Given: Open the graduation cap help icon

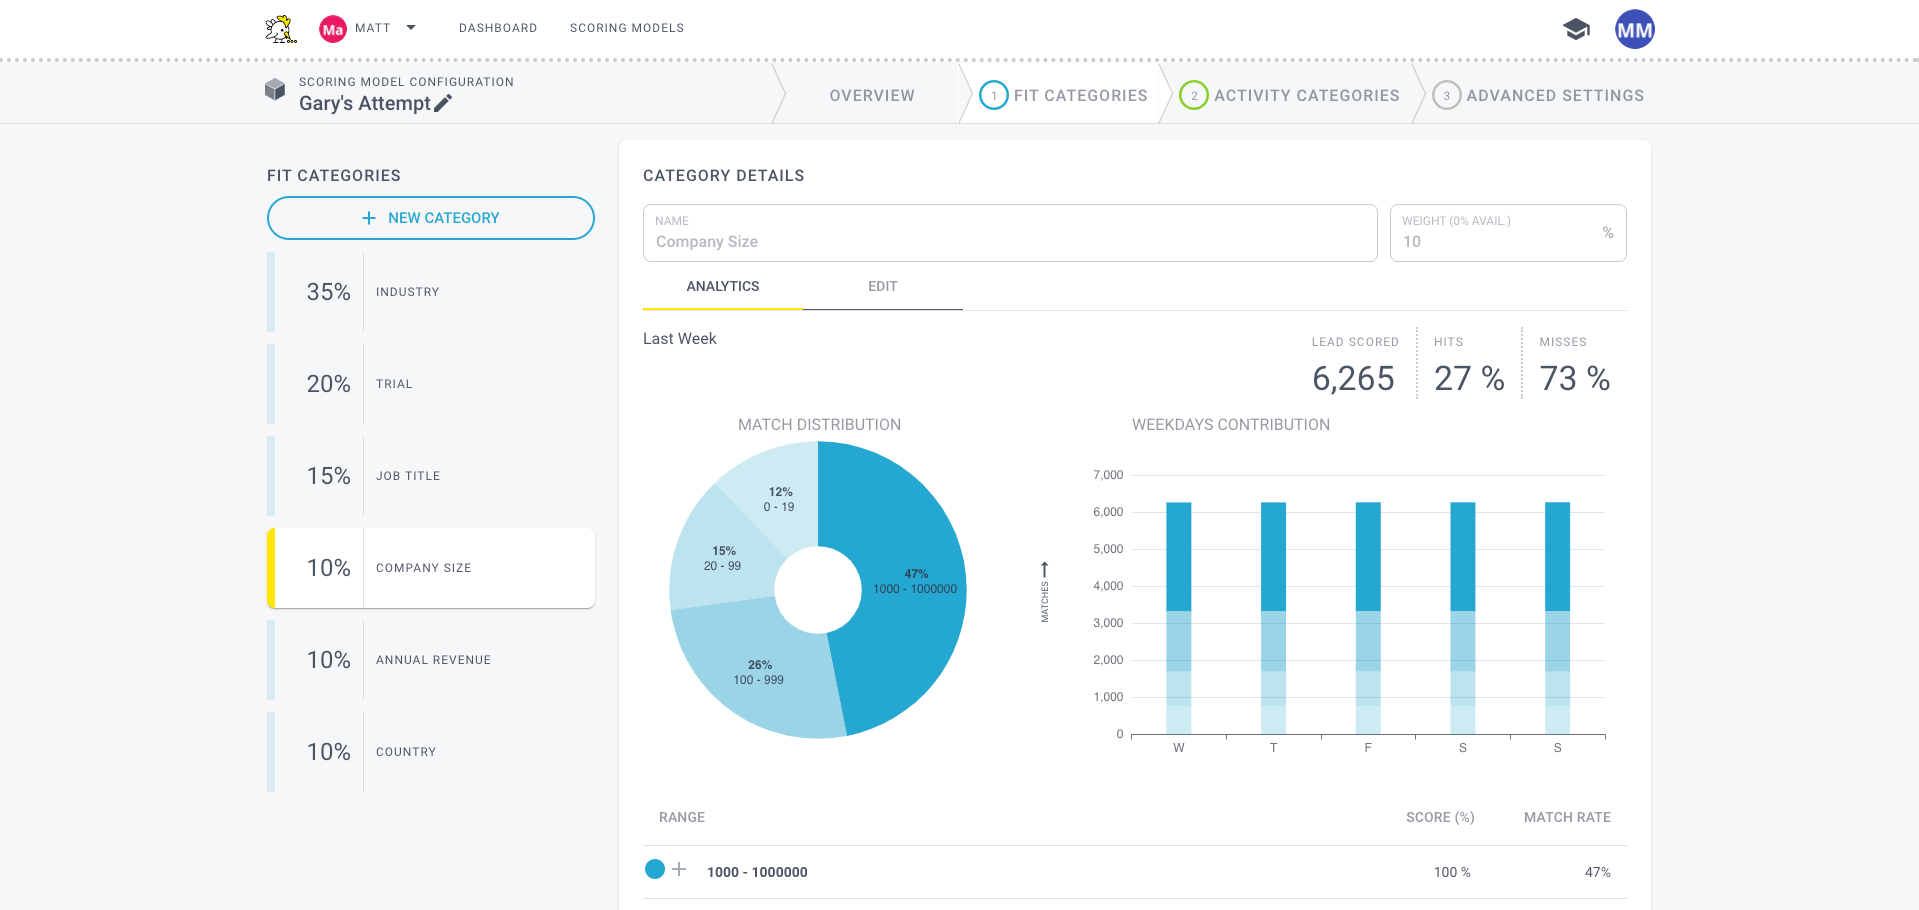Looking at the screenshot, I should pos(1576,29).
